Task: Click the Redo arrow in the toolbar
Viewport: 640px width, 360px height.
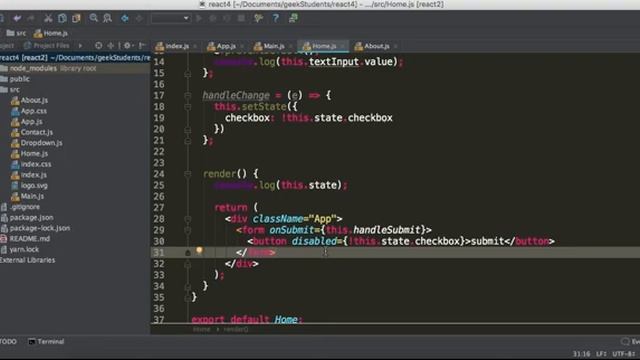Action: 31,18
